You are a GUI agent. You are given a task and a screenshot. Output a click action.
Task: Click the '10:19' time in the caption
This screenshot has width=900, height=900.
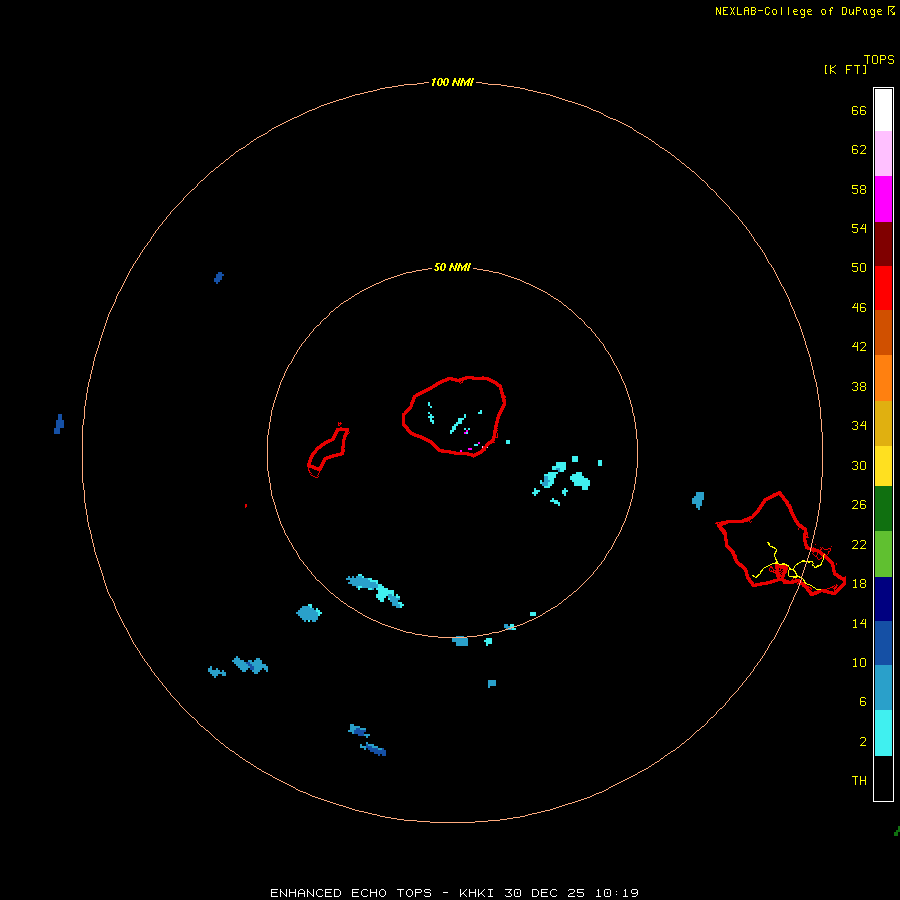(x=616, y=893)
